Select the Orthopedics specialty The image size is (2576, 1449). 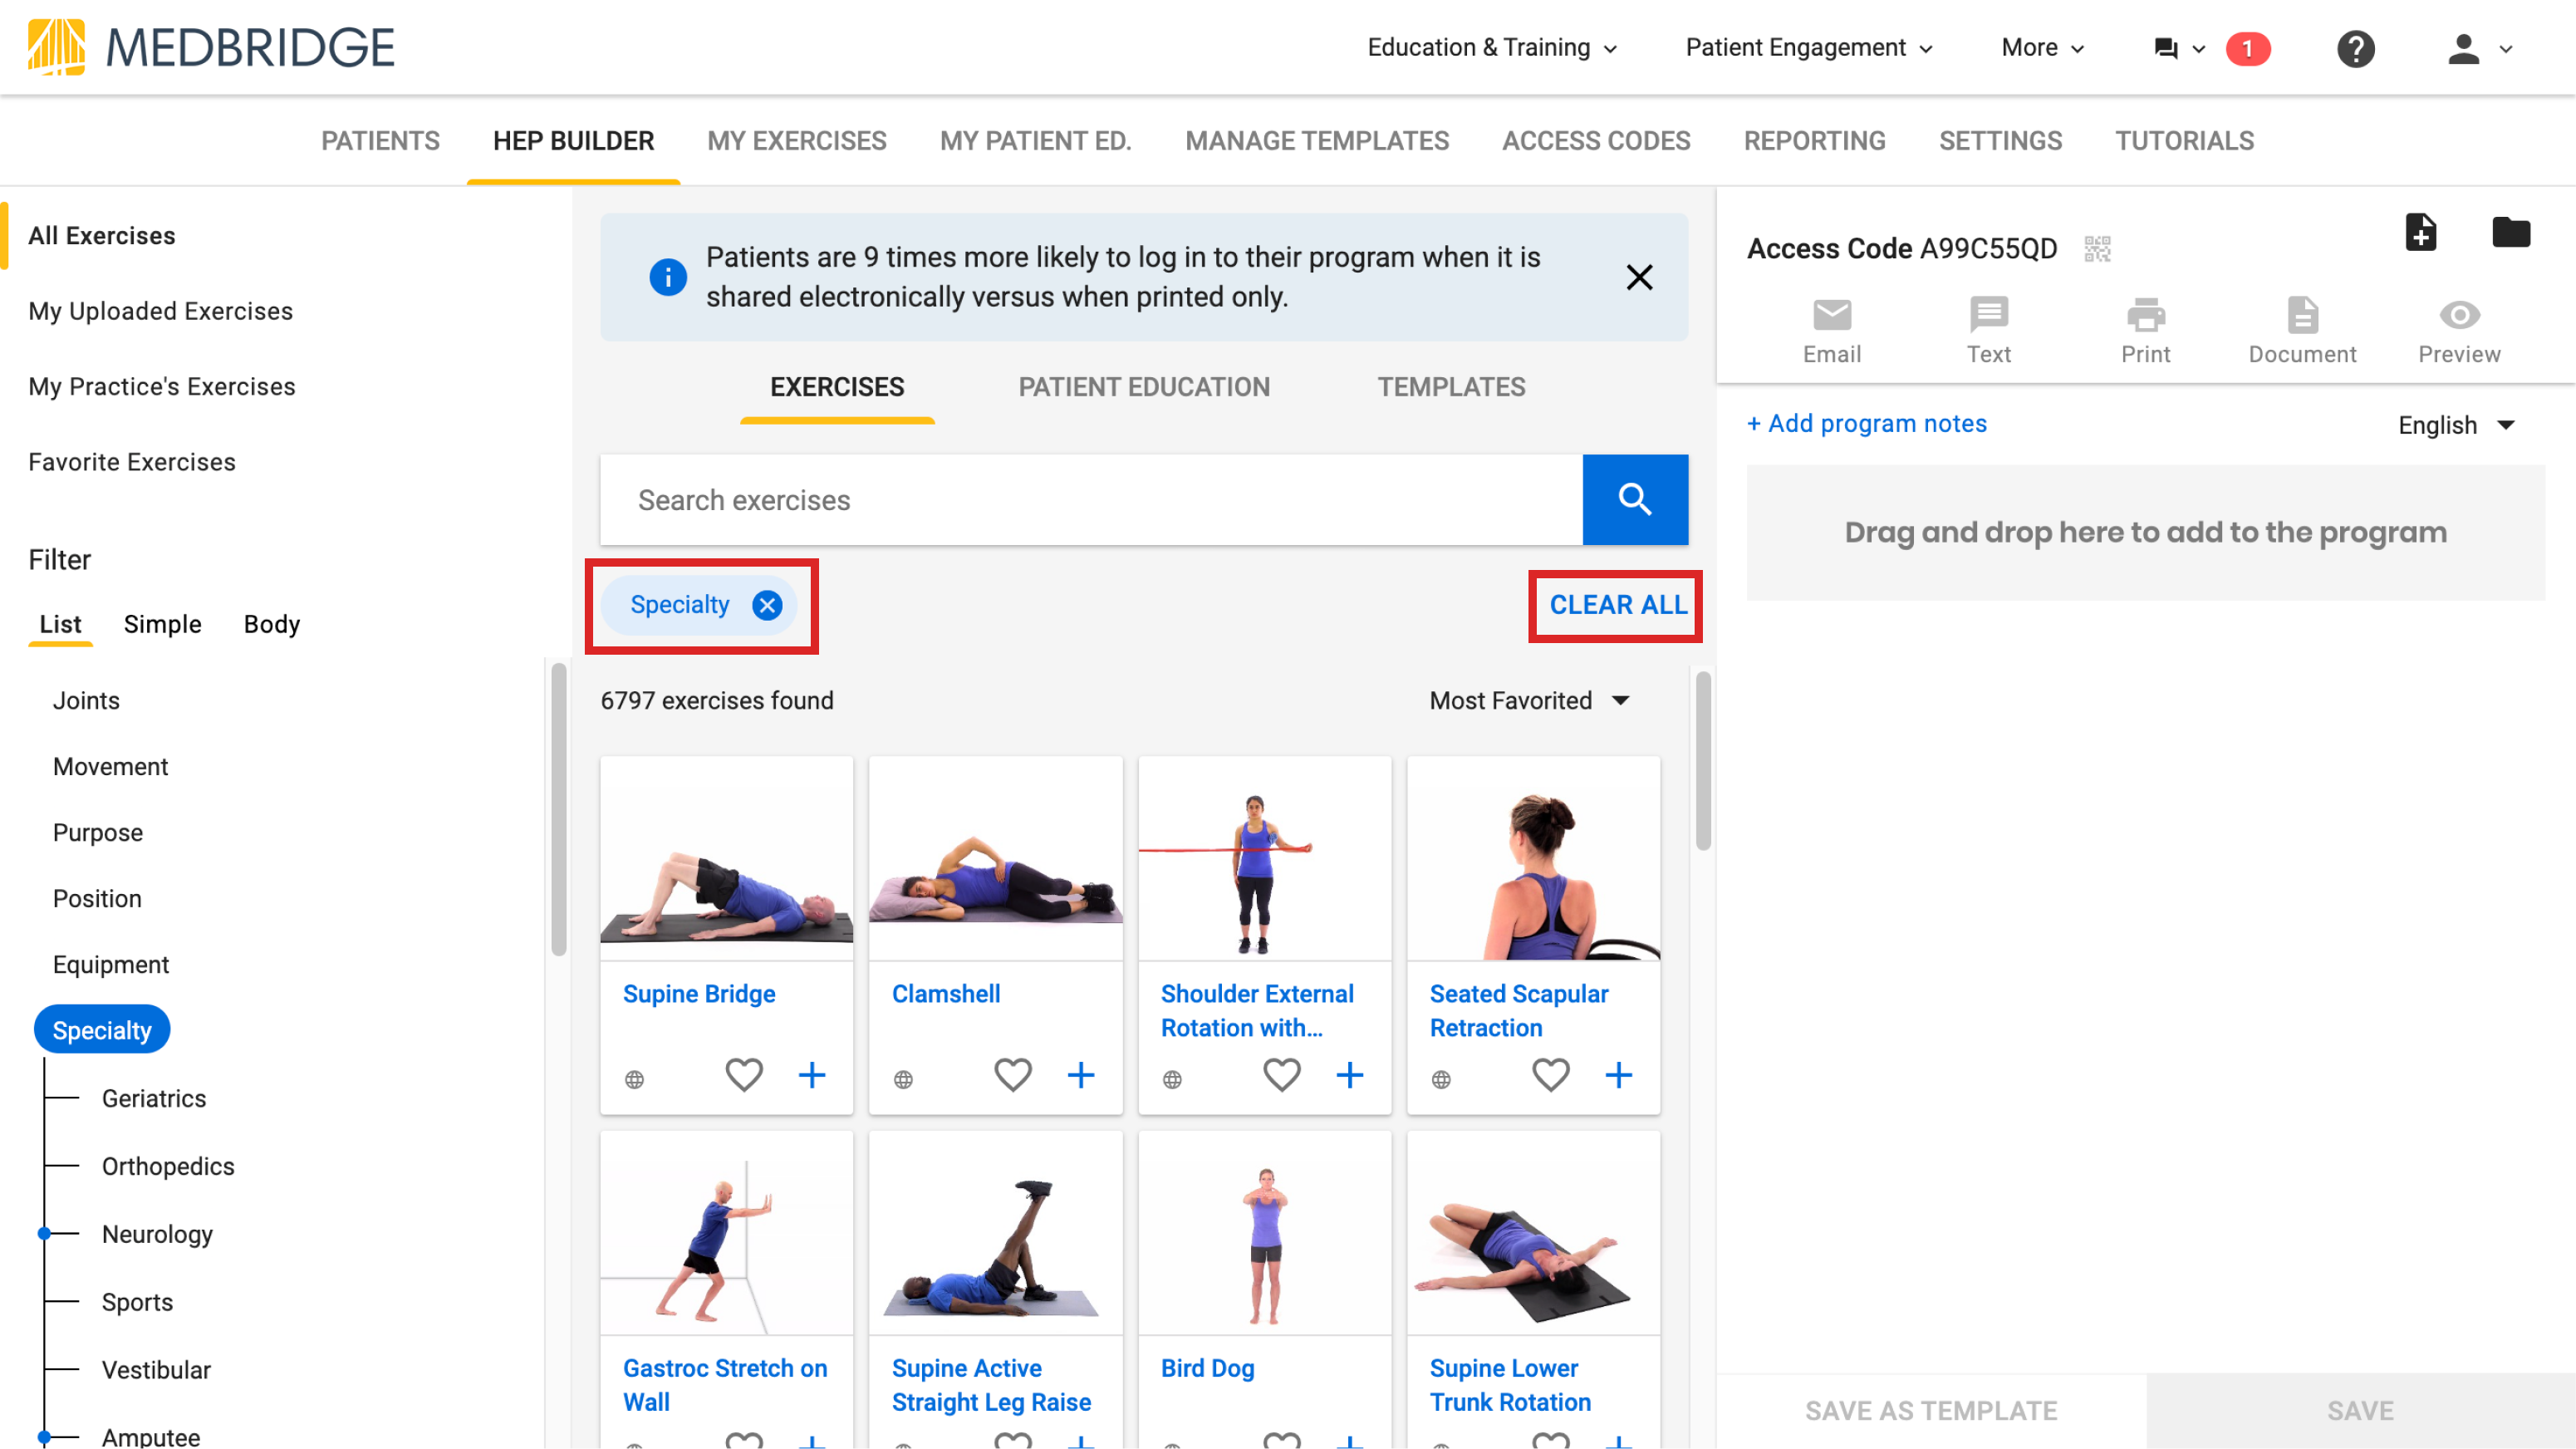pyautogui.click(x=168, y=1166)
